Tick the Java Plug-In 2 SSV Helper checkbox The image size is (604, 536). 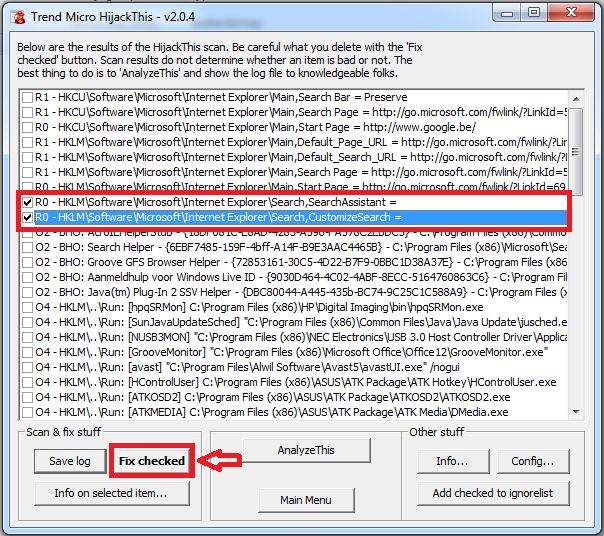[x=27, y=292]
